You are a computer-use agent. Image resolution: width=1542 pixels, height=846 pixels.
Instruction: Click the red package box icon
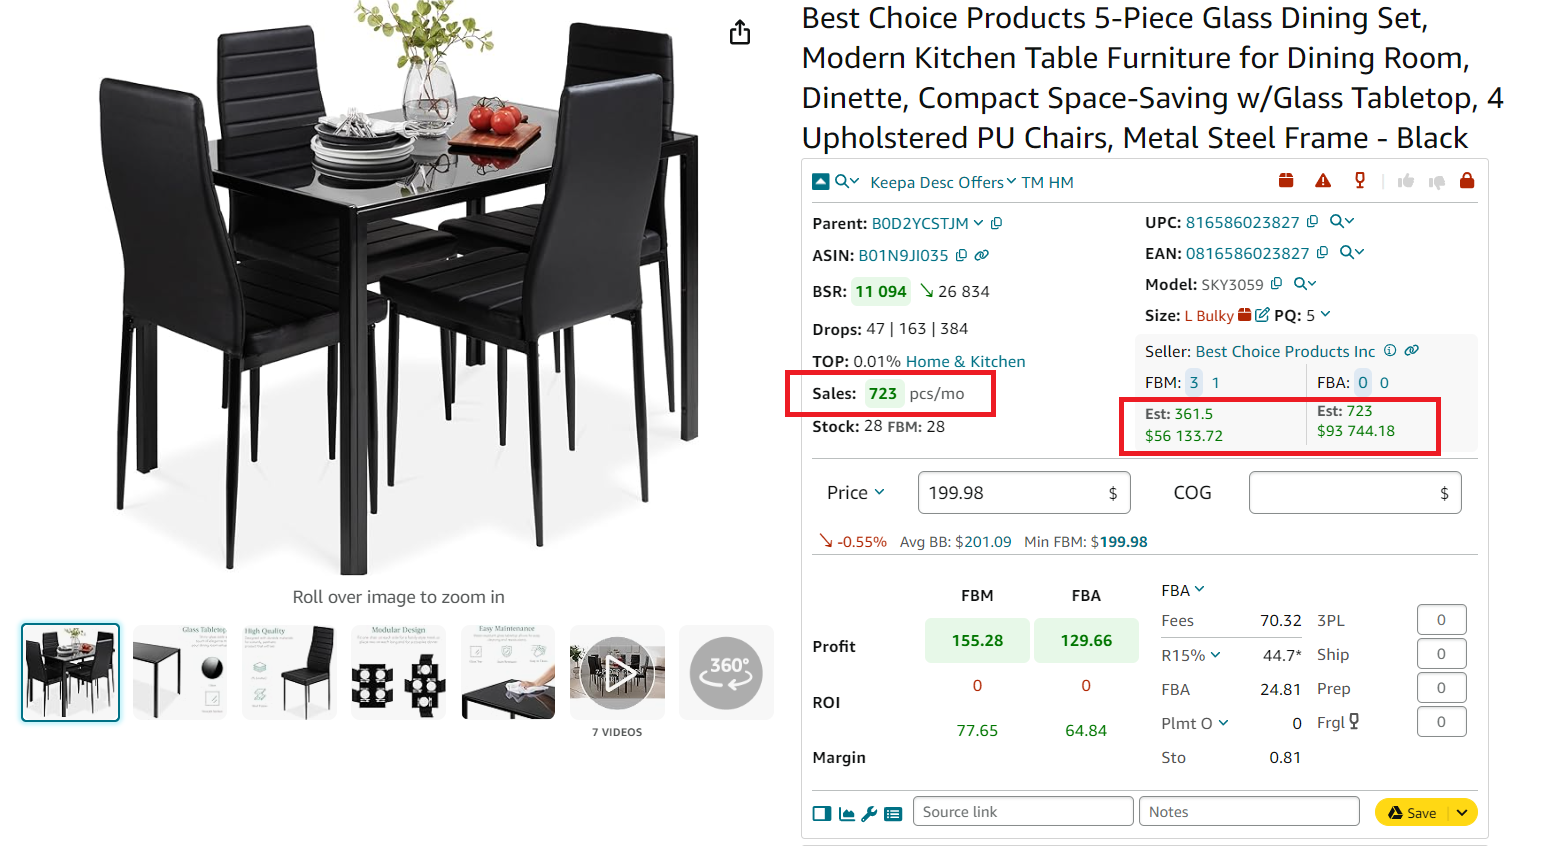click(1286, 180)
